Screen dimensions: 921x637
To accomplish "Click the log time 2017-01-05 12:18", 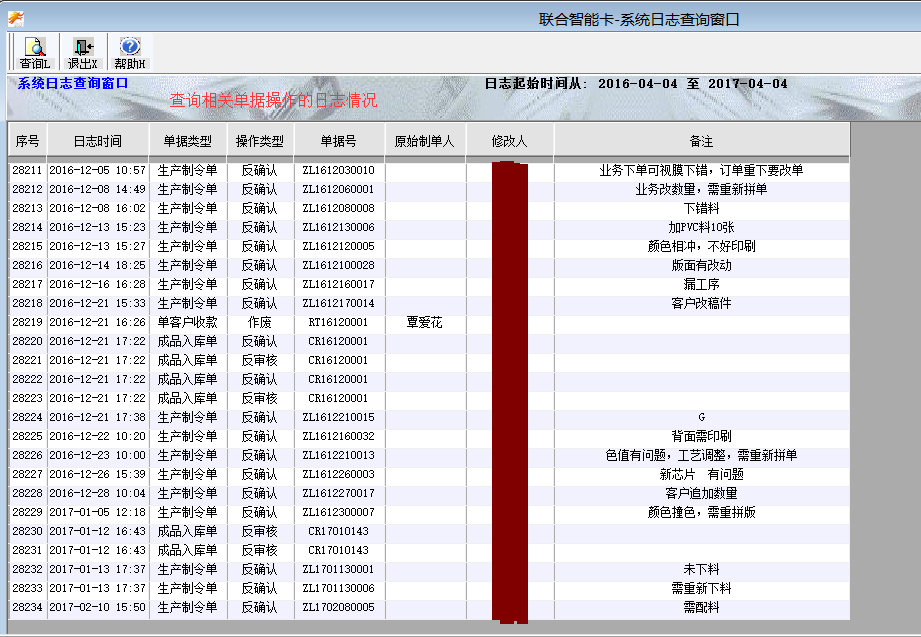I will pos(98,513).
